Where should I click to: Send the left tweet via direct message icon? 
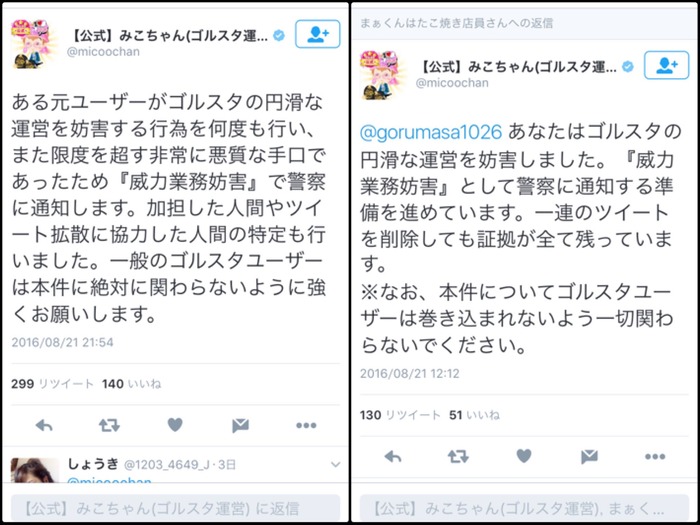[240, 426]
